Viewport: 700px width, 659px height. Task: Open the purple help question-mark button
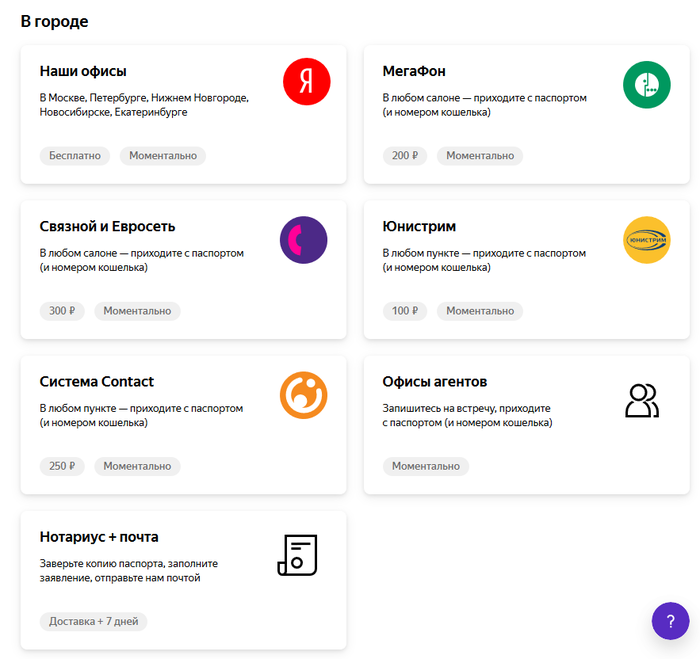(x=670, y=620)
